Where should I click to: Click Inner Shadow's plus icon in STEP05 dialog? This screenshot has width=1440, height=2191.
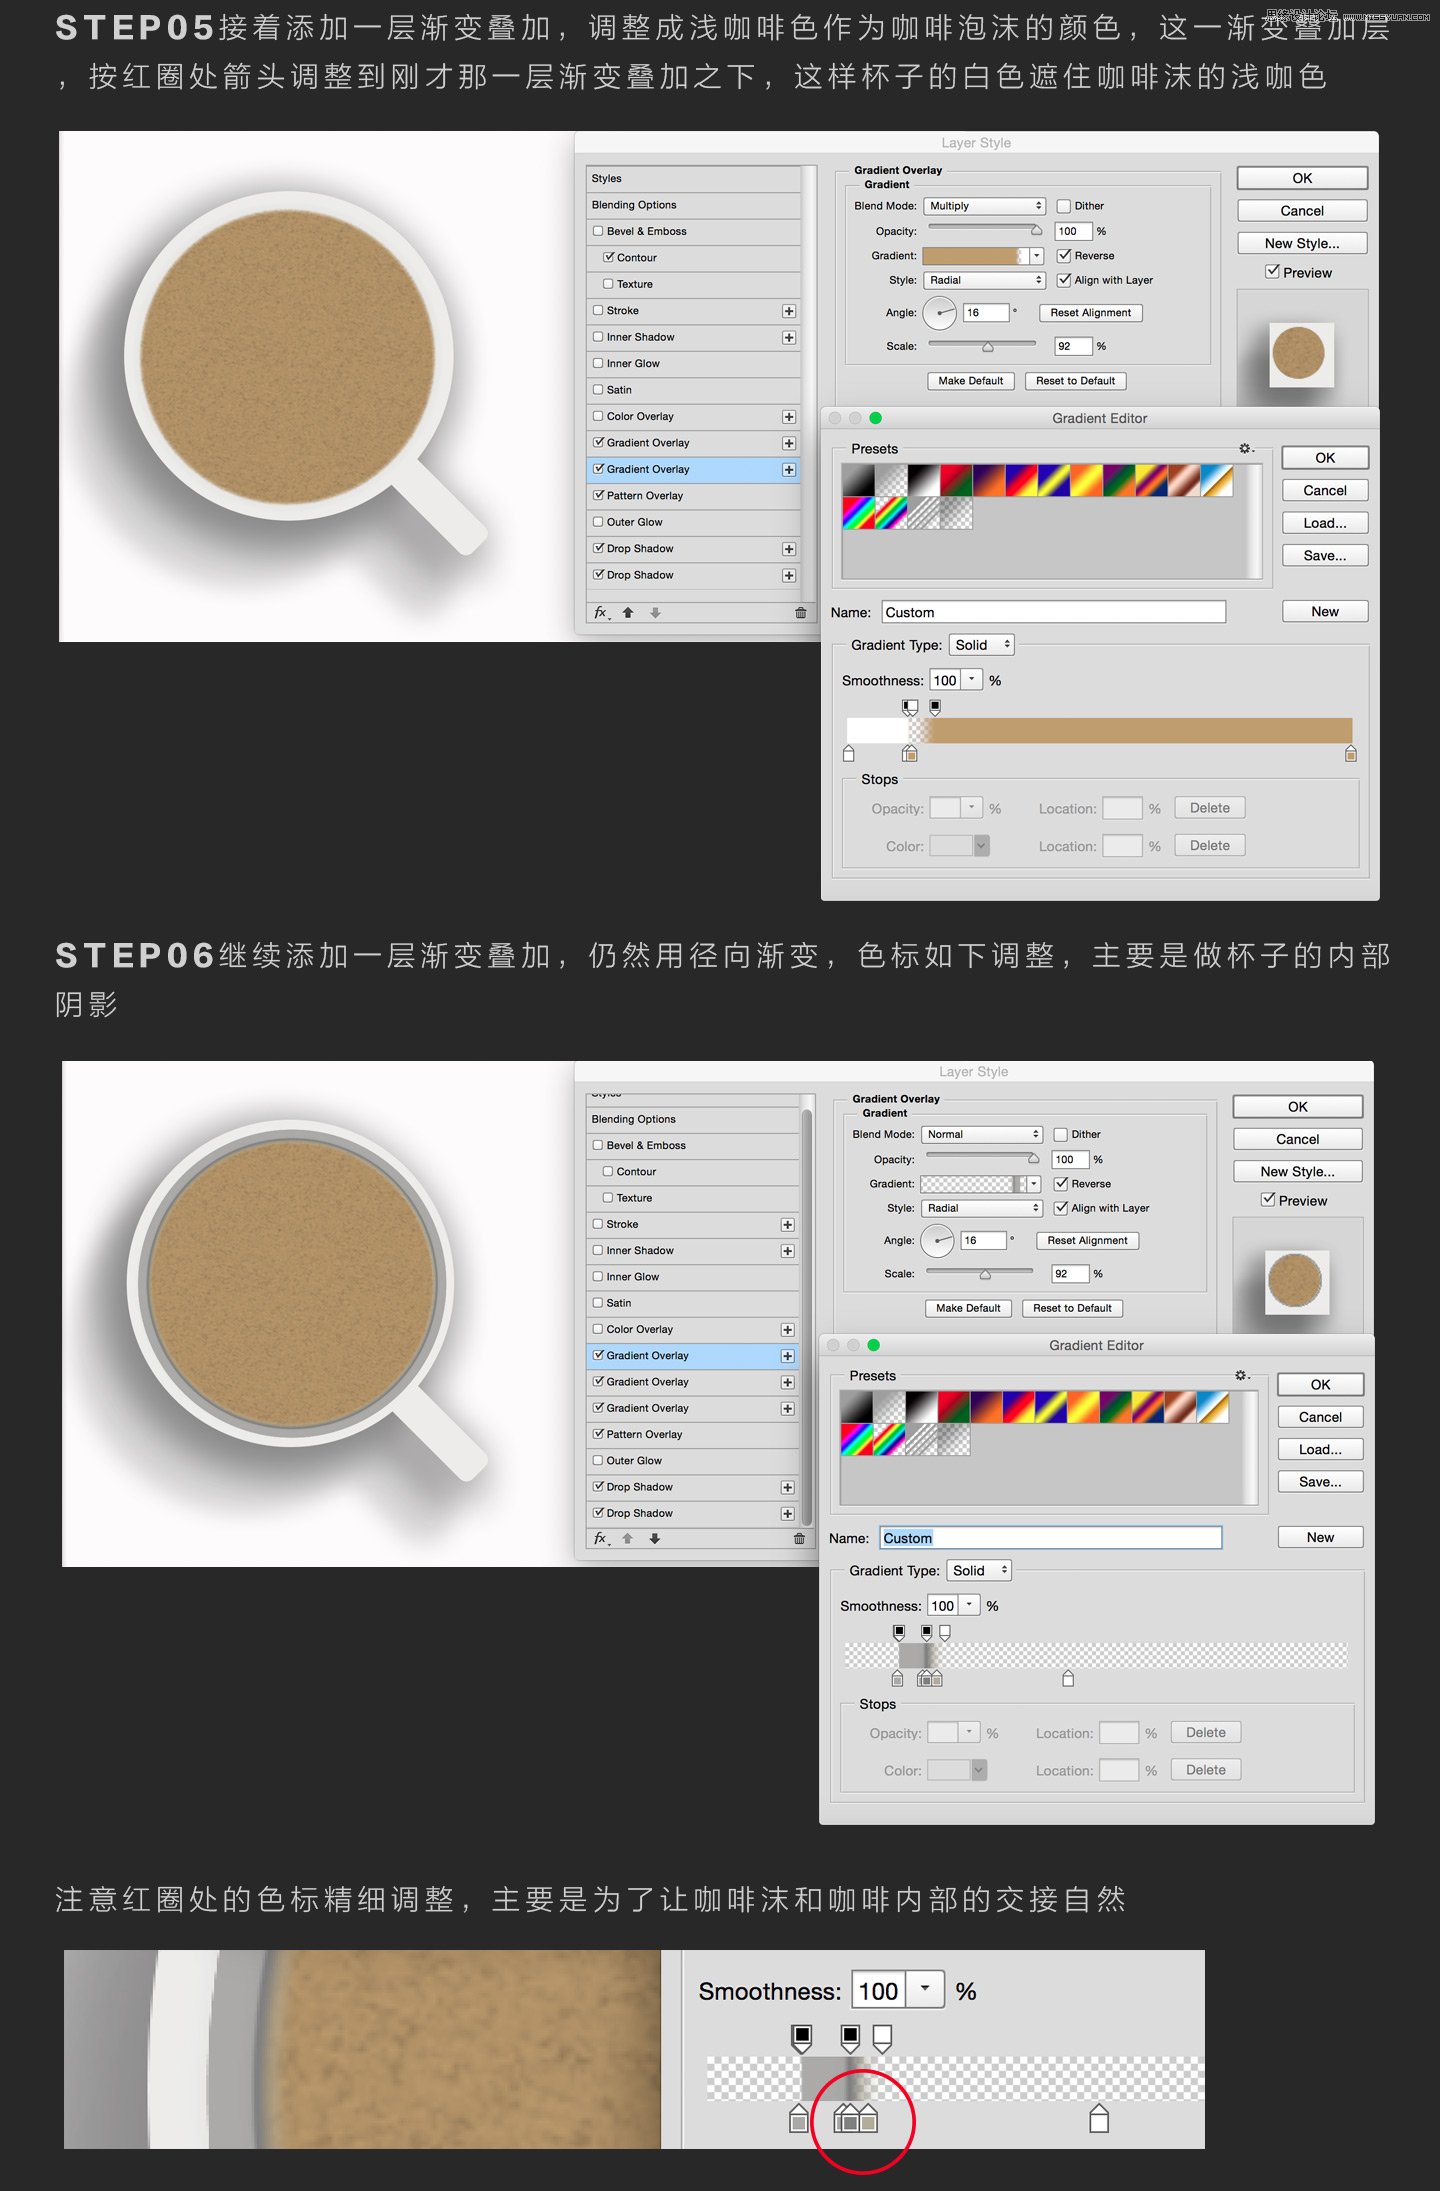click(x=789, y=338)
